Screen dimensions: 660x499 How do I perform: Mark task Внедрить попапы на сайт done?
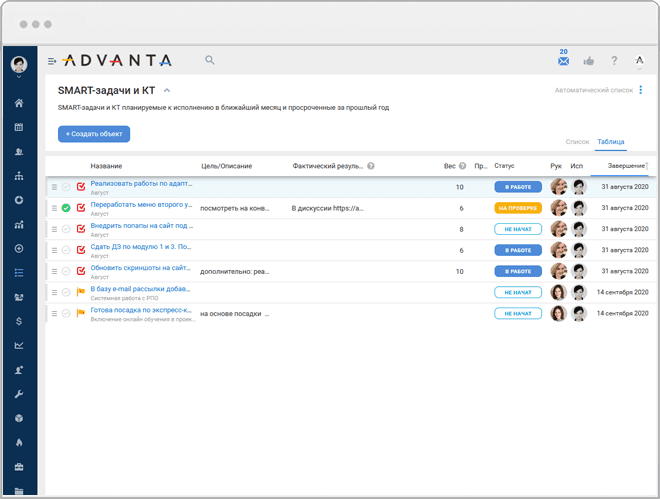tap(66, 229)
